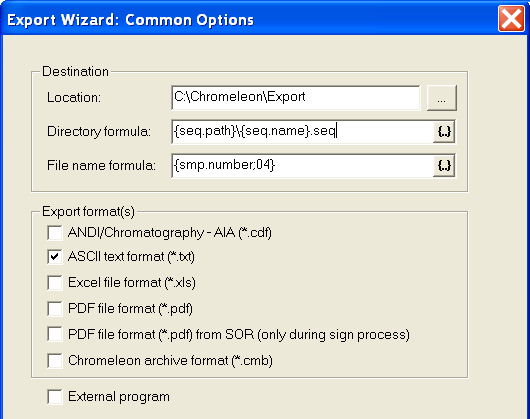Close the Export Wizard dialog

pyautogui.click(x=511, y=19)
